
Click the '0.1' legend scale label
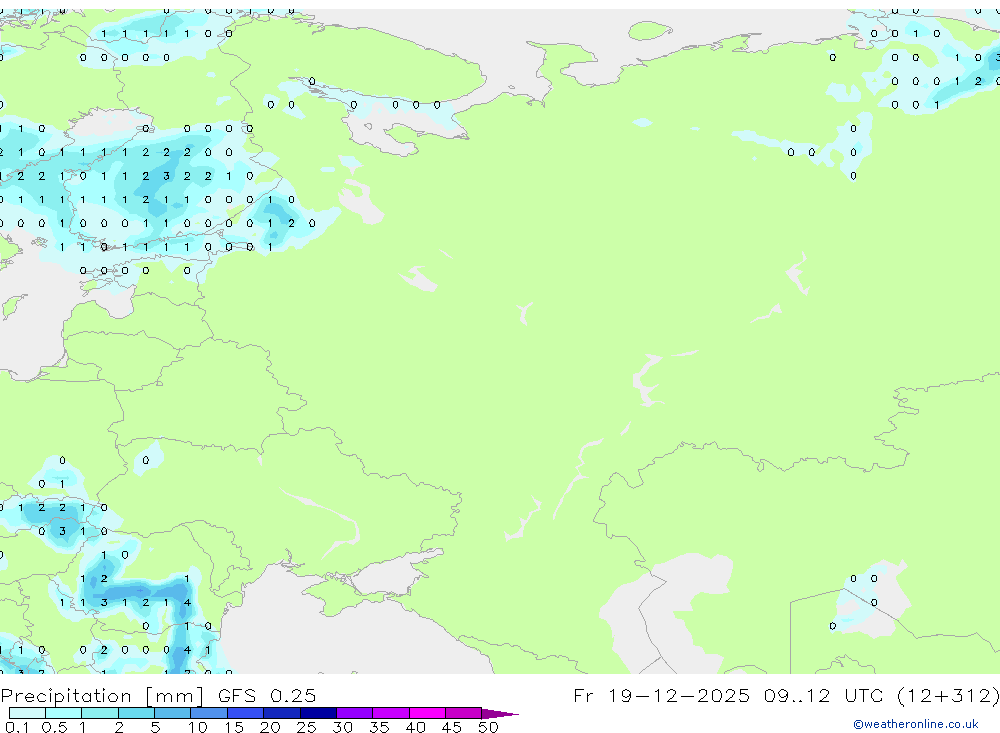[x=17, y=727]
